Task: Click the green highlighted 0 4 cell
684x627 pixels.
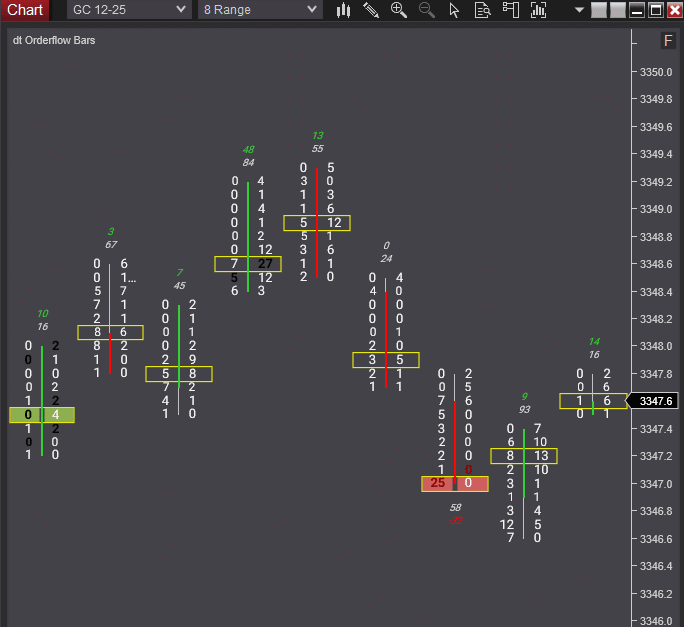Action: coord(41,415)
